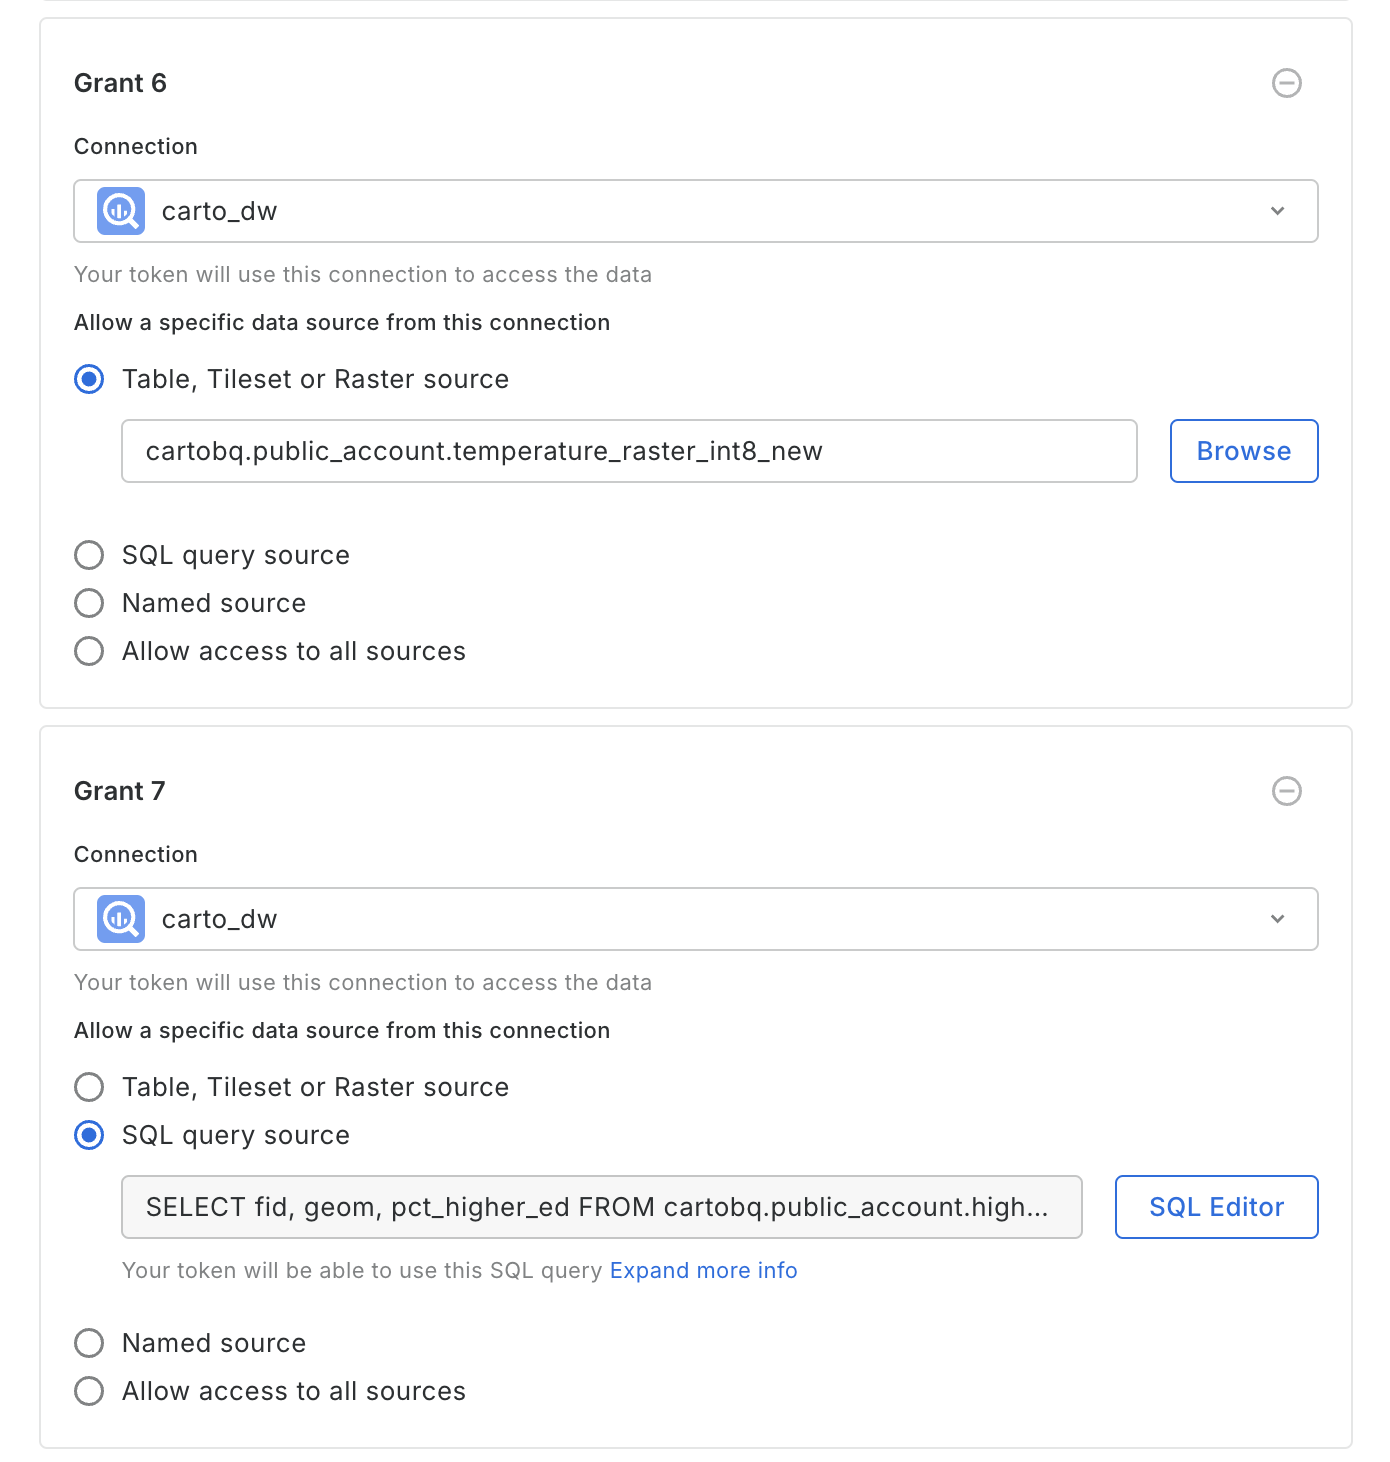Open the SQL Editor
The width and height of the screenshot is (1390, 1462).
click(x=1216, y=1207)
